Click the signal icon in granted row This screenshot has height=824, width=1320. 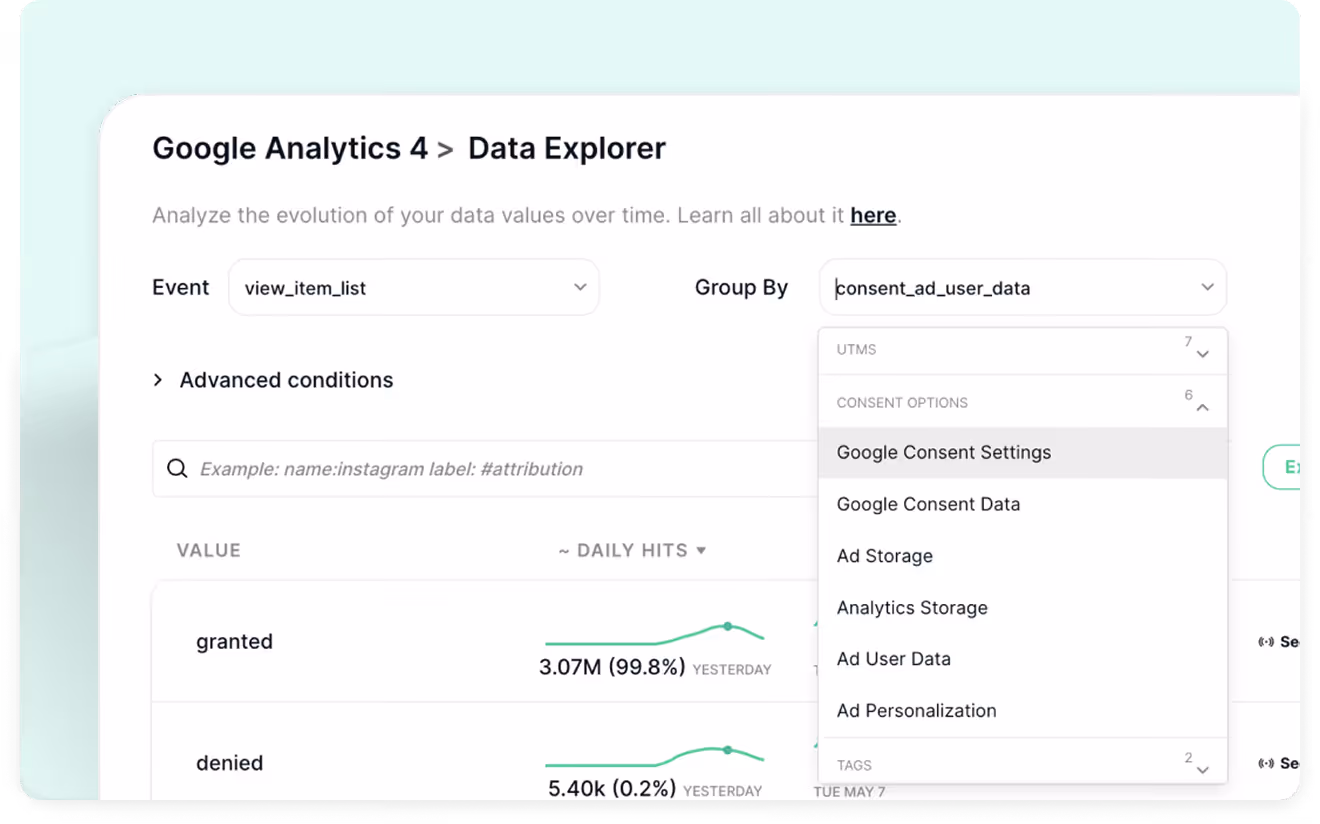[x=1265, y=642]
